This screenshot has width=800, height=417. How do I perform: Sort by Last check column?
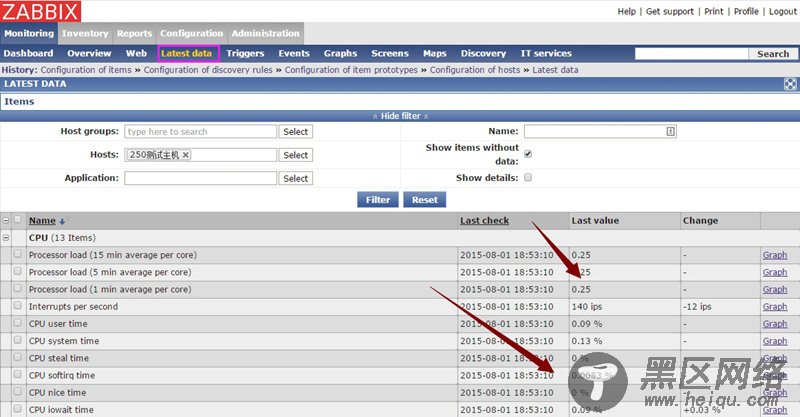pyautogui.click(x=485, y=220)
